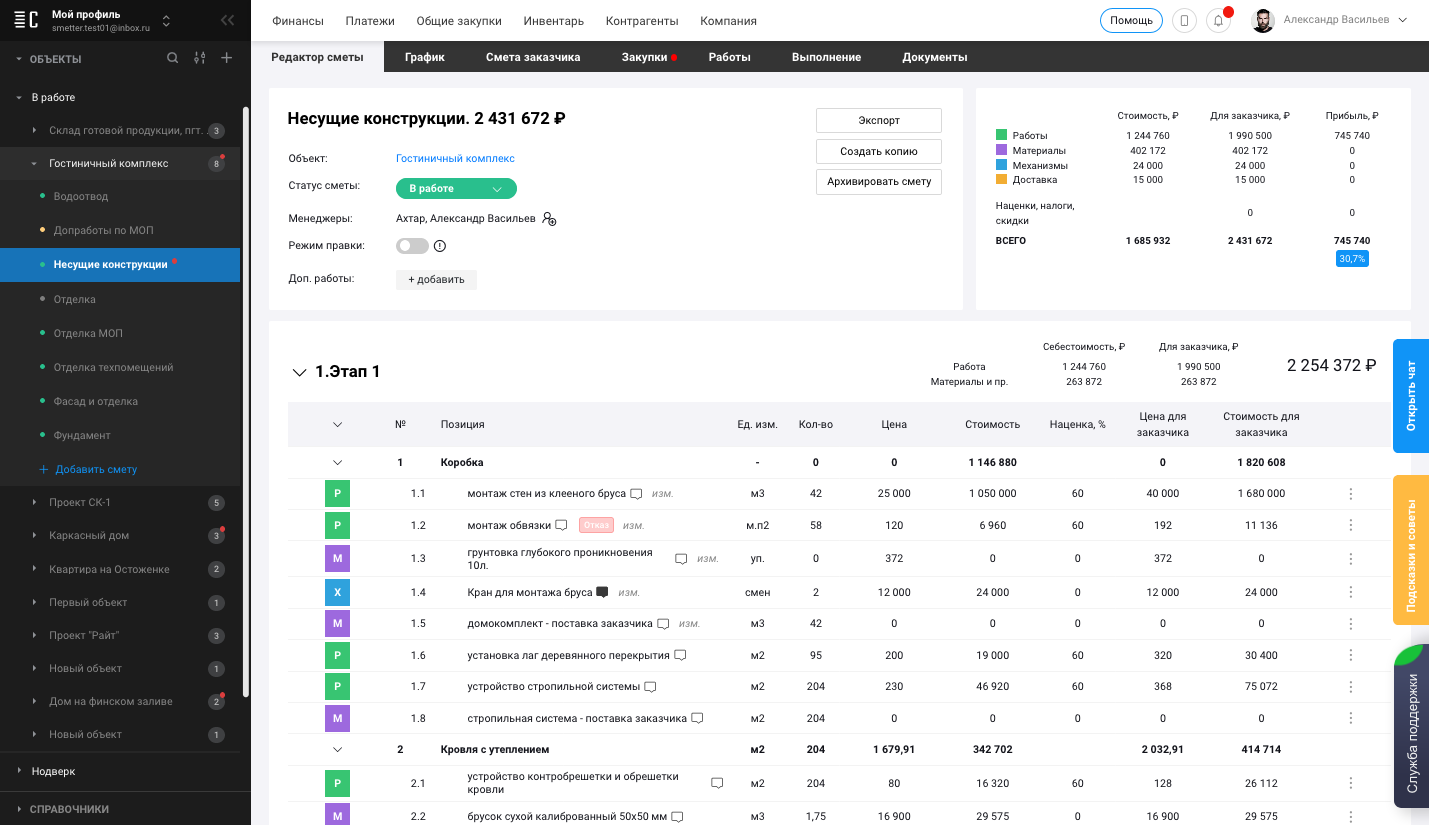Collapse the 1.Этап 1 section

tap(298, 372)
